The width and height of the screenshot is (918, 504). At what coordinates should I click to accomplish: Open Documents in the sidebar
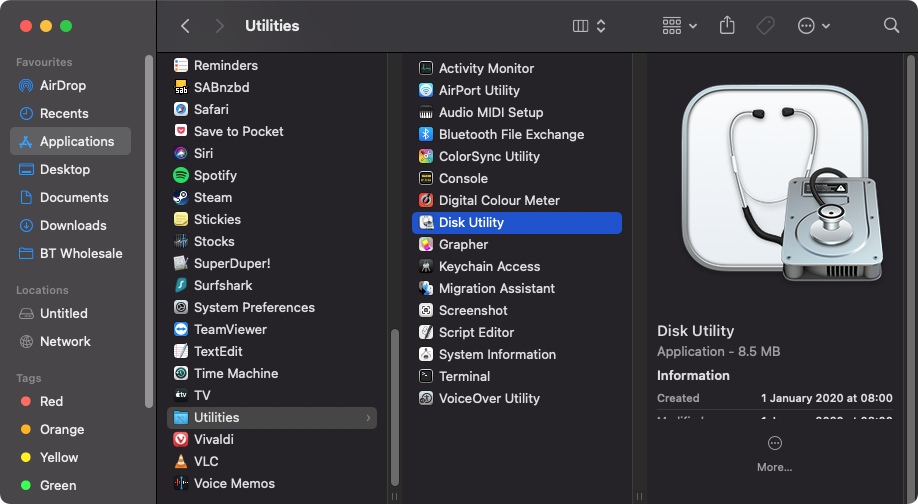click(70, 197)
